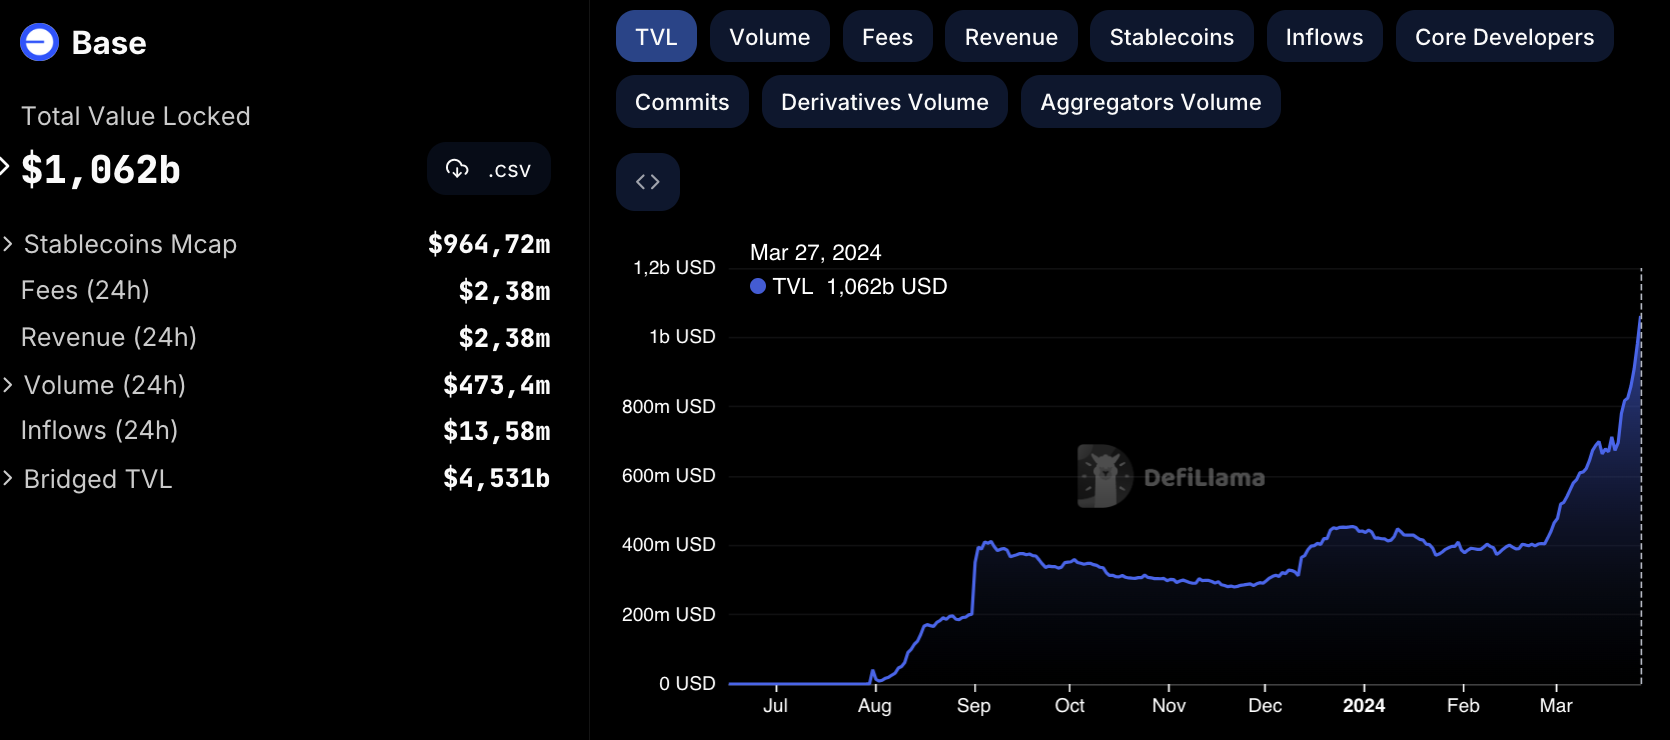The image size is (1670, 740).
Task: Enable the Aggregators Volume chart metric
Action: [1151, 102]
